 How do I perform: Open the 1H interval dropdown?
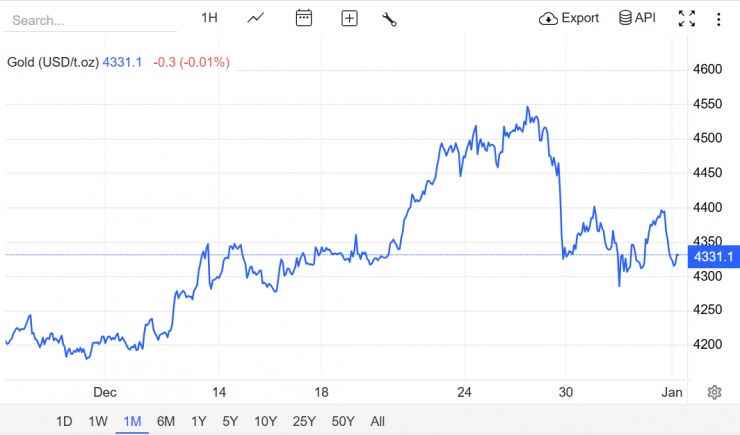click(x=209, y=18)
